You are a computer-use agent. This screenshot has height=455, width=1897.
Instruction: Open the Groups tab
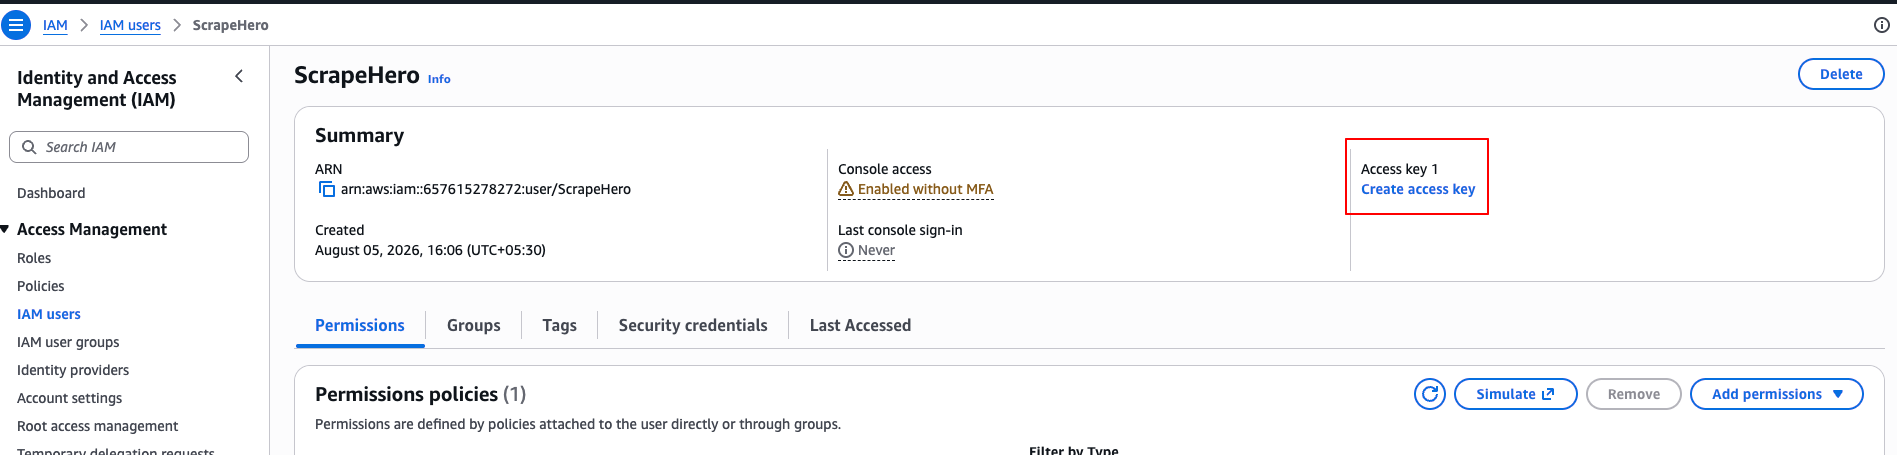coord(473,325)
